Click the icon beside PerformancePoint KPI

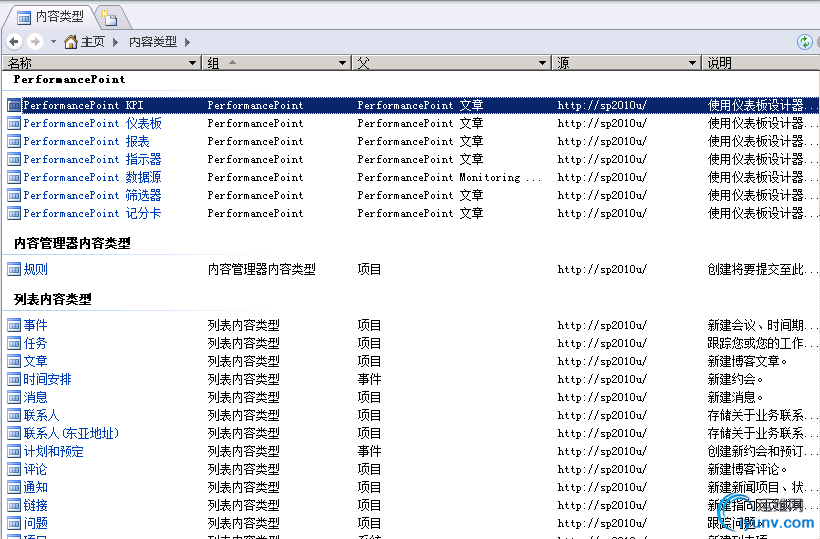(x=14, y=105)
